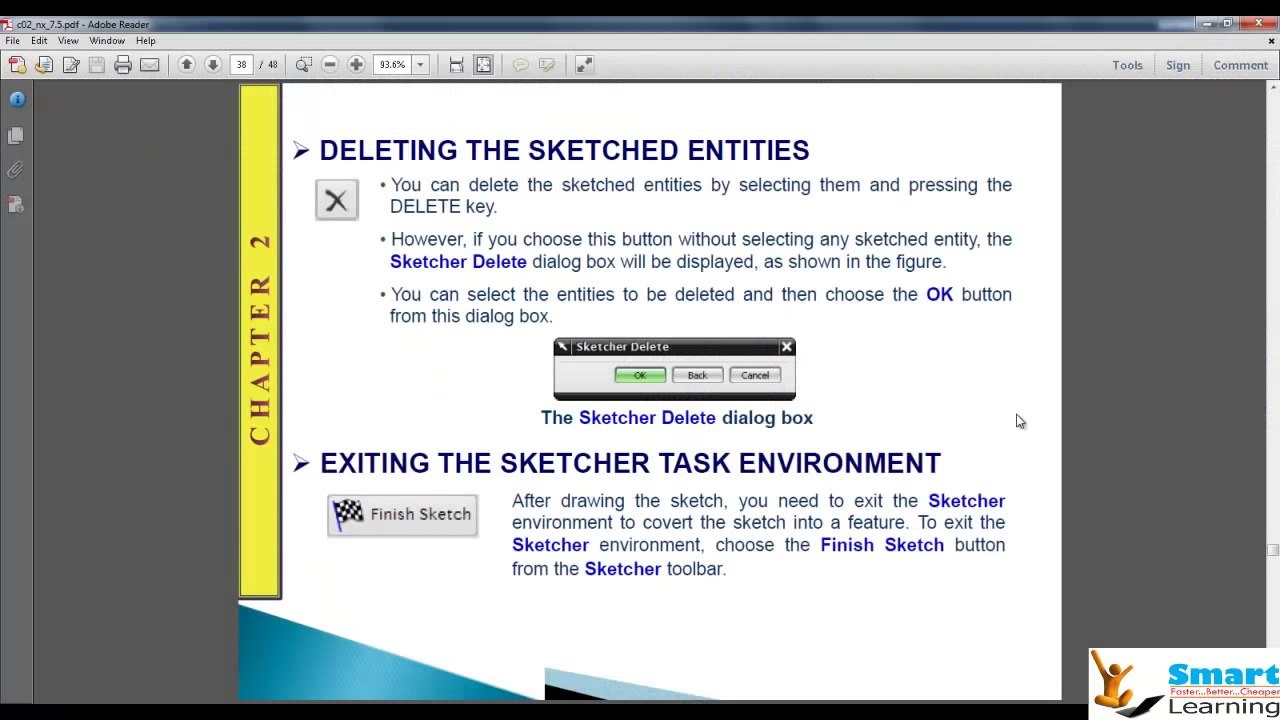This screenshot has width=1280, height=720.
Task: Open the blue info panel in sidebar
Action: (17, 99)
